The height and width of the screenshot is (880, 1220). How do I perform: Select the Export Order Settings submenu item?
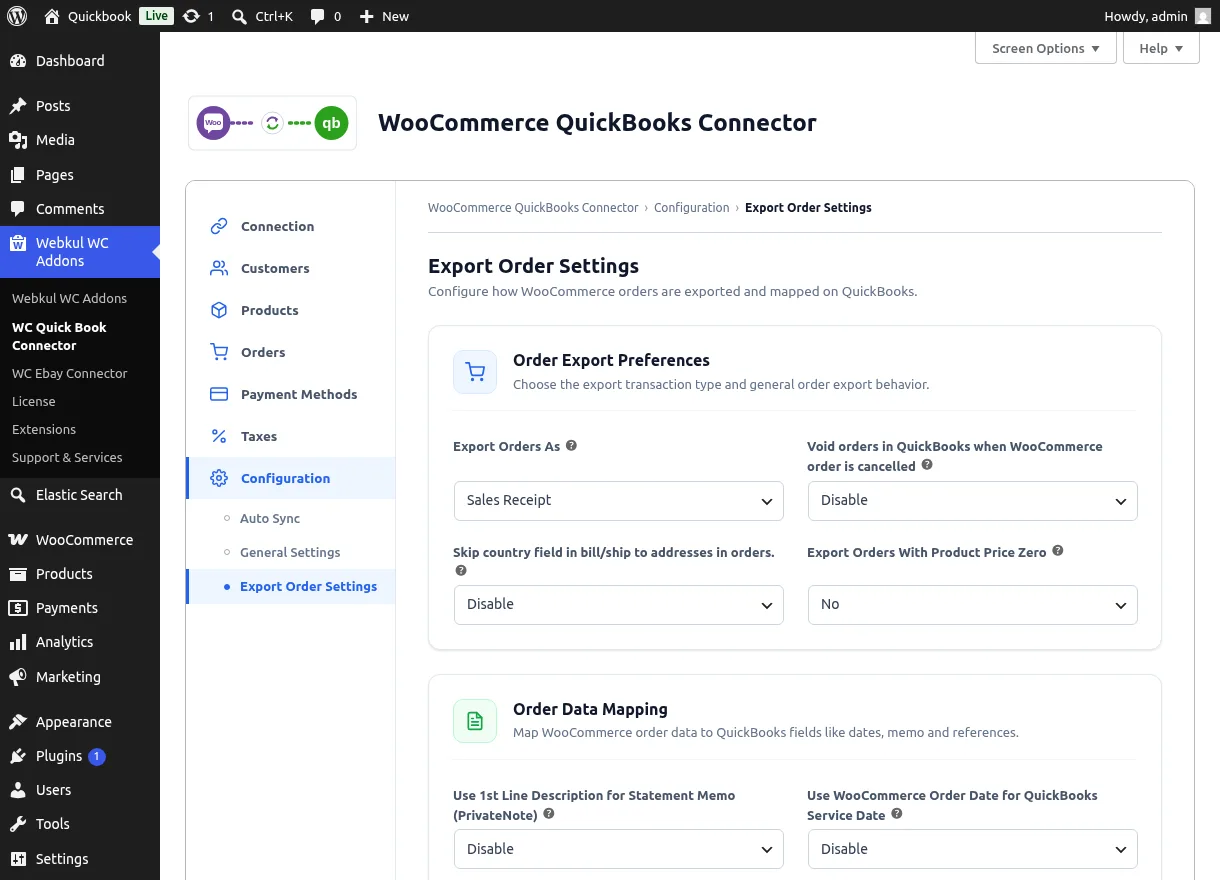[x=308, y=586]
